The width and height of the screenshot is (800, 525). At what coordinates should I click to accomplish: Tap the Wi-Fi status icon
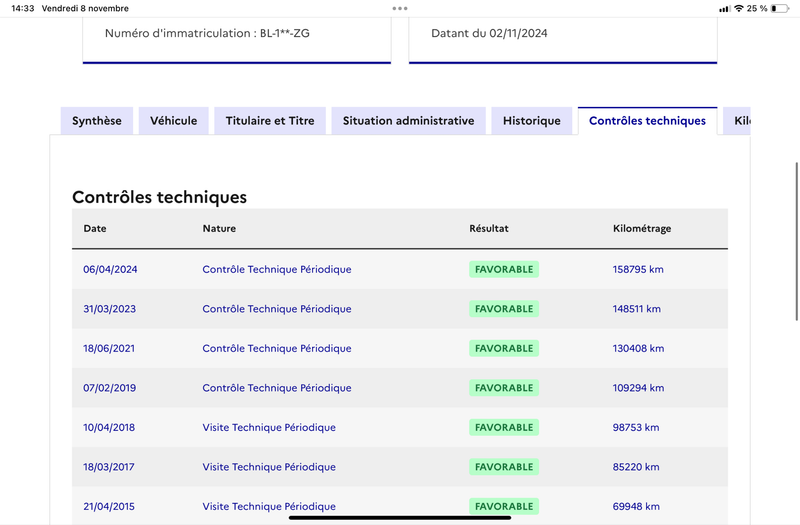[738, 8]
